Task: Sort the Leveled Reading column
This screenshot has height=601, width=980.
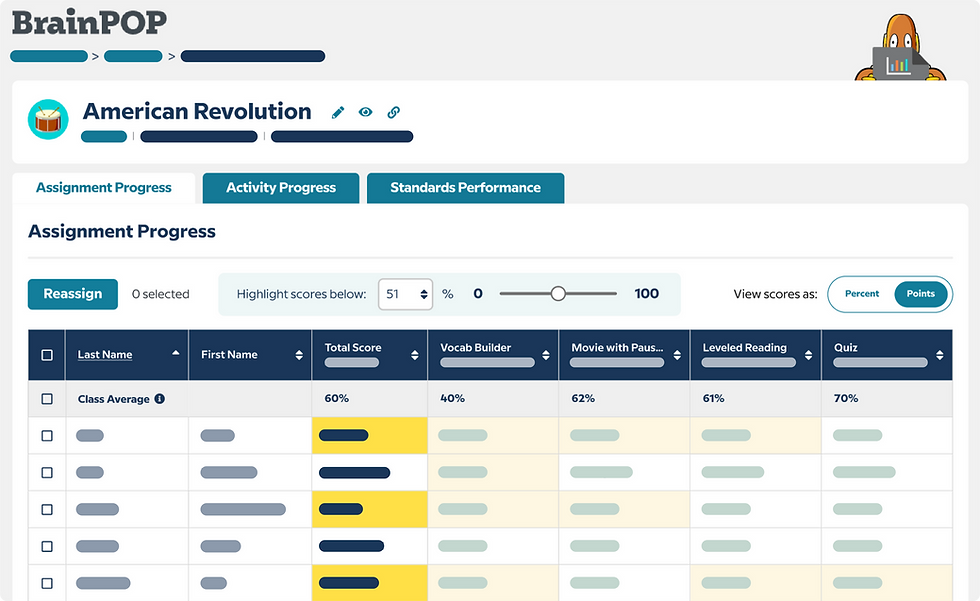Action: click(808, 355)
